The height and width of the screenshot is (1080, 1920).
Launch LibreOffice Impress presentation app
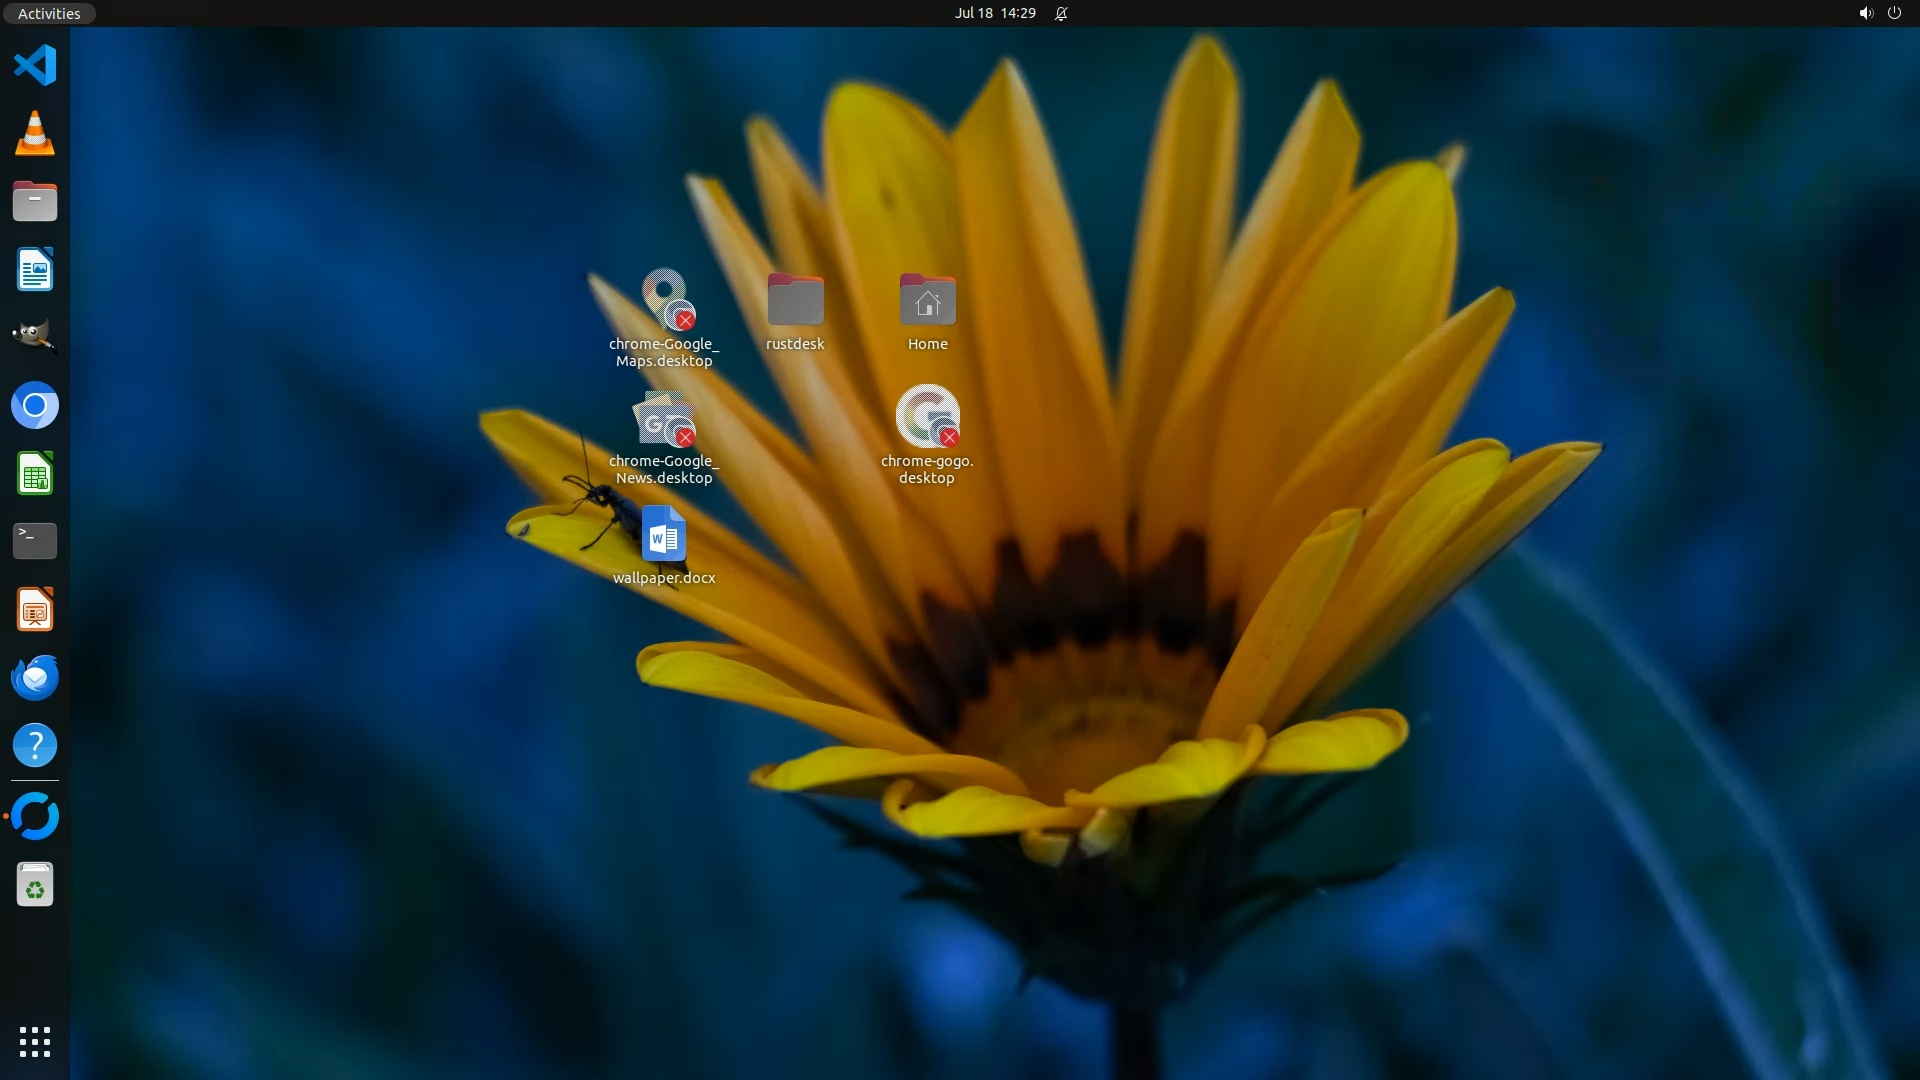point(35,610)
